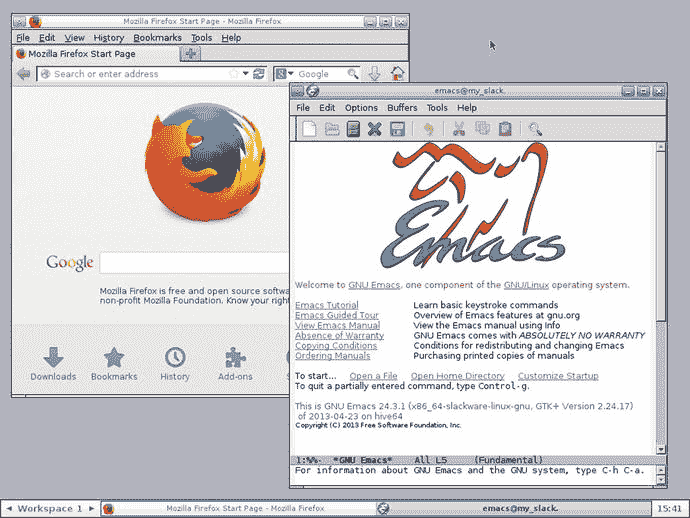Screen dimensions: 690x518
Task: Click Emacs scrollbar down arrow
Action: click(661, 449)
